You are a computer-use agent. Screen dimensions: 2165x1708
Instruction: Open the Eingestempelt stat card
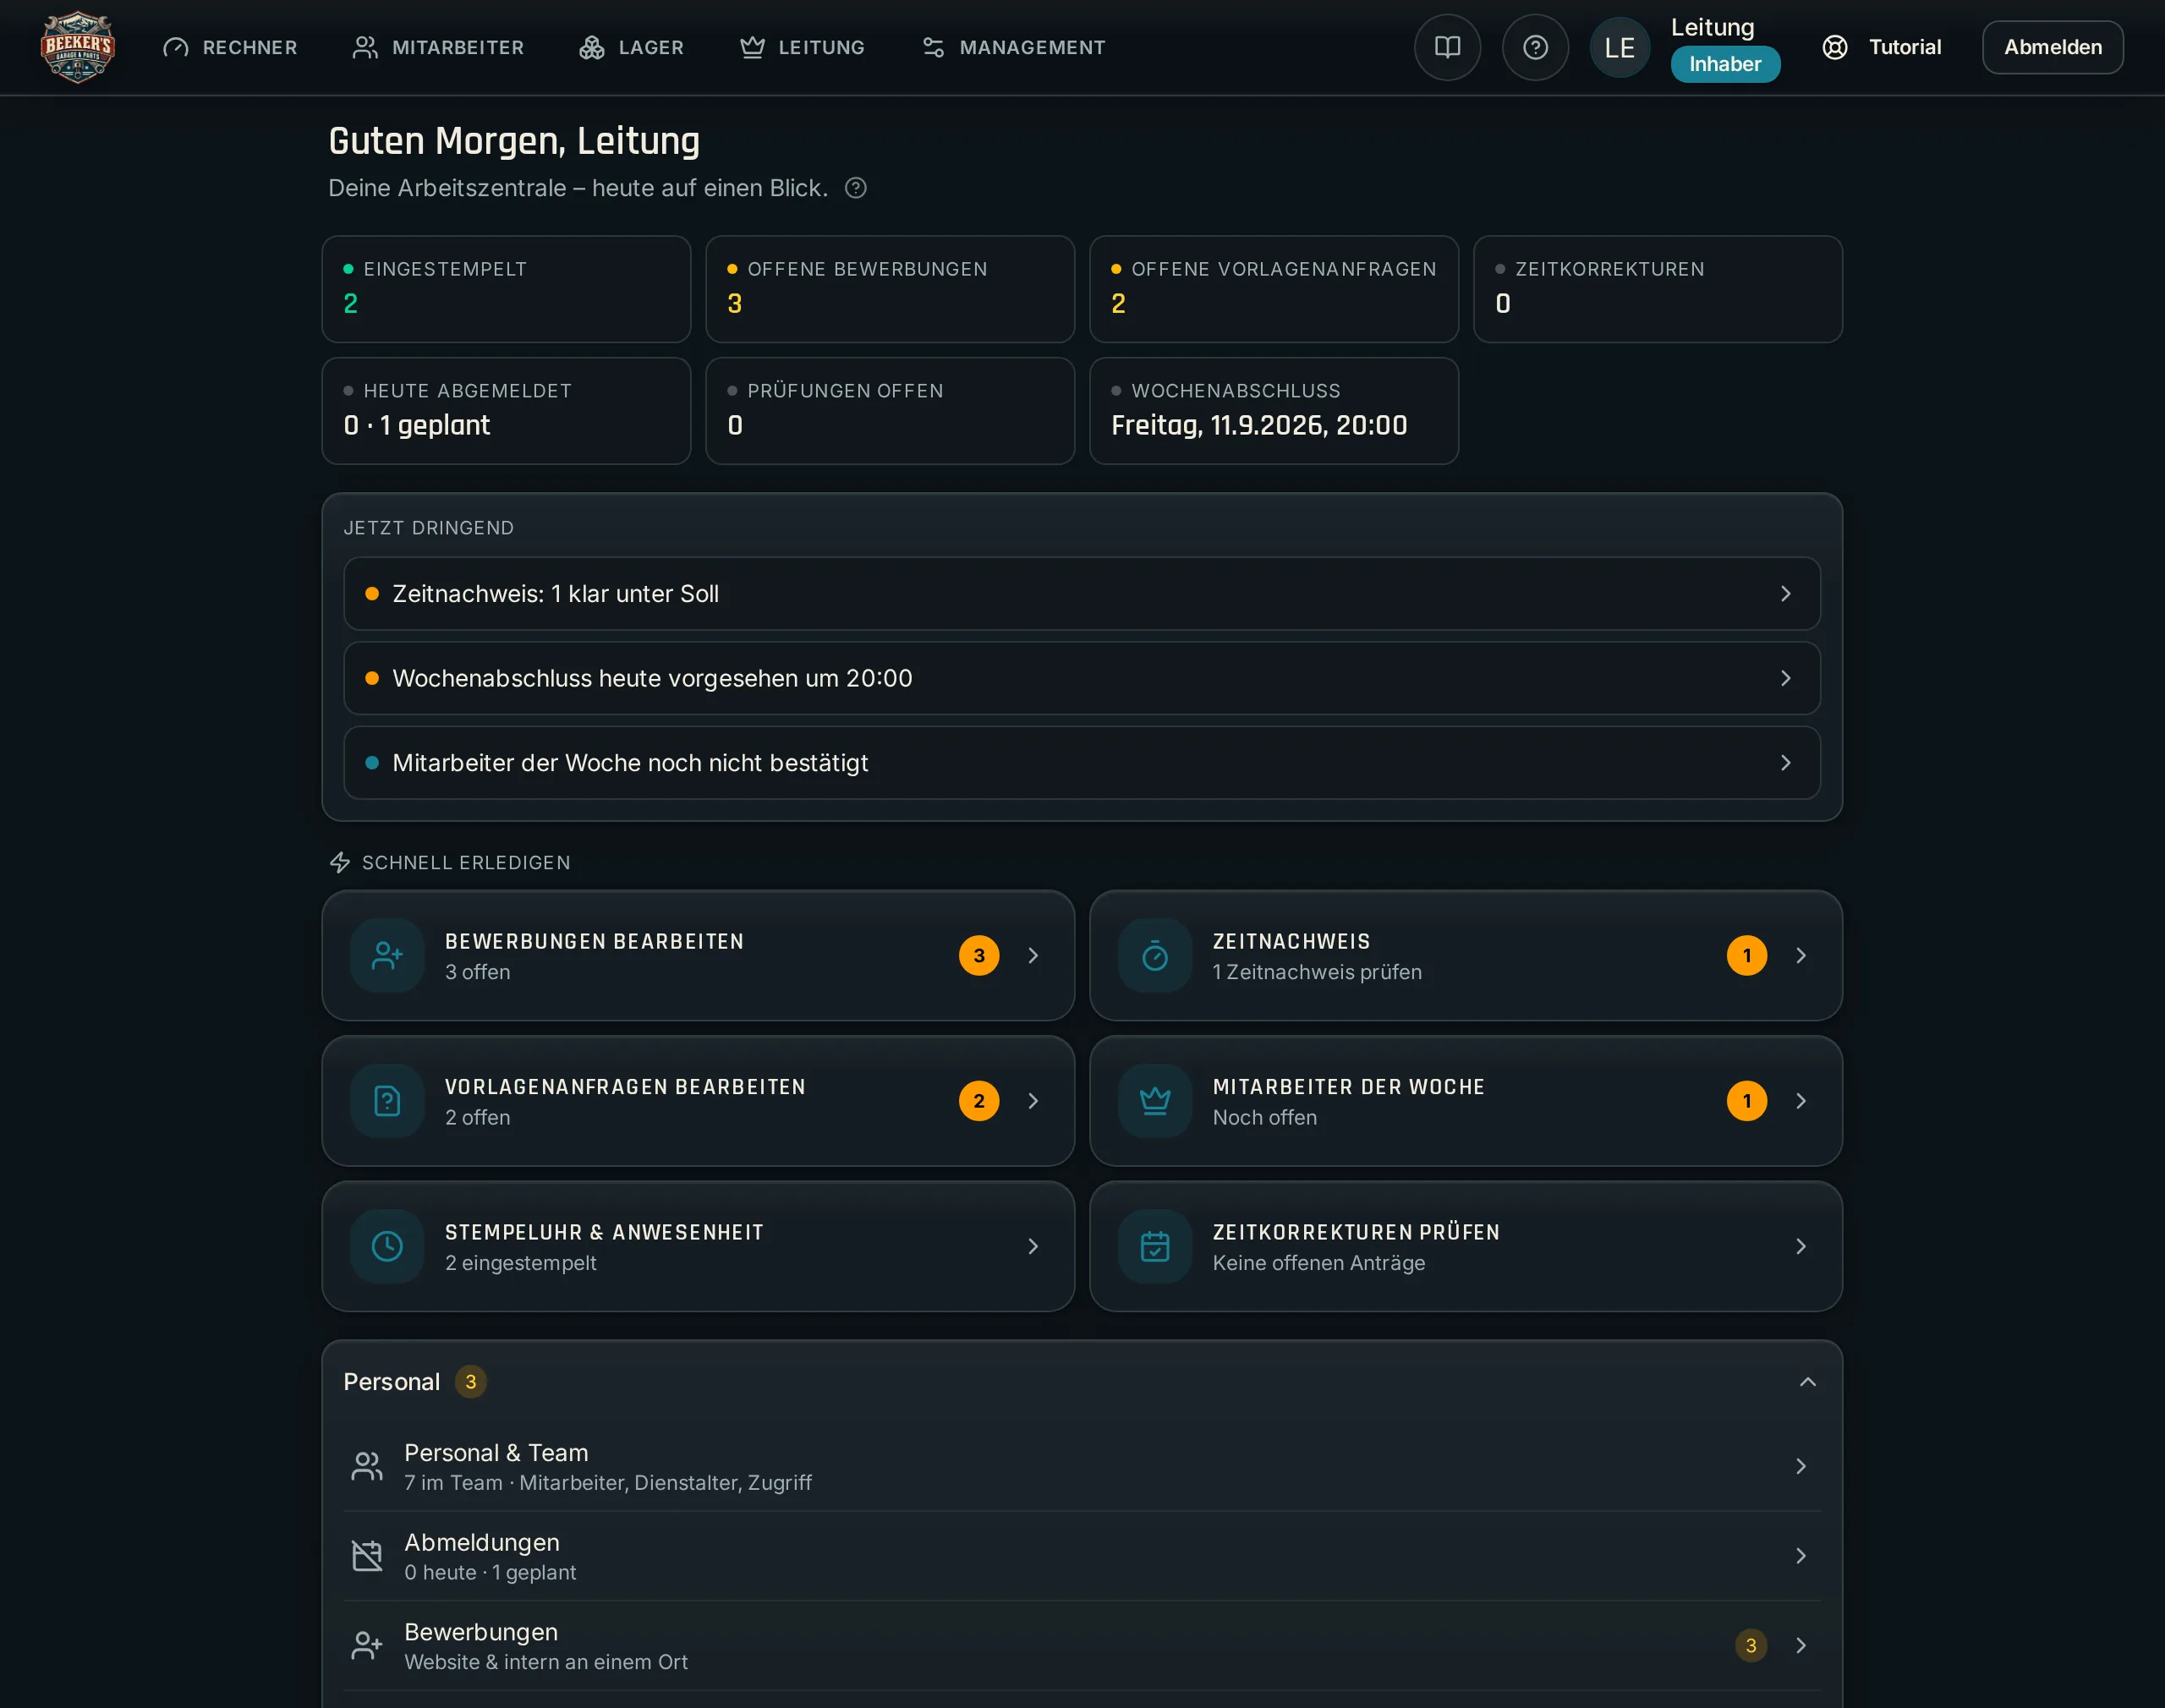pyautogui.click(x=506, y=289)
